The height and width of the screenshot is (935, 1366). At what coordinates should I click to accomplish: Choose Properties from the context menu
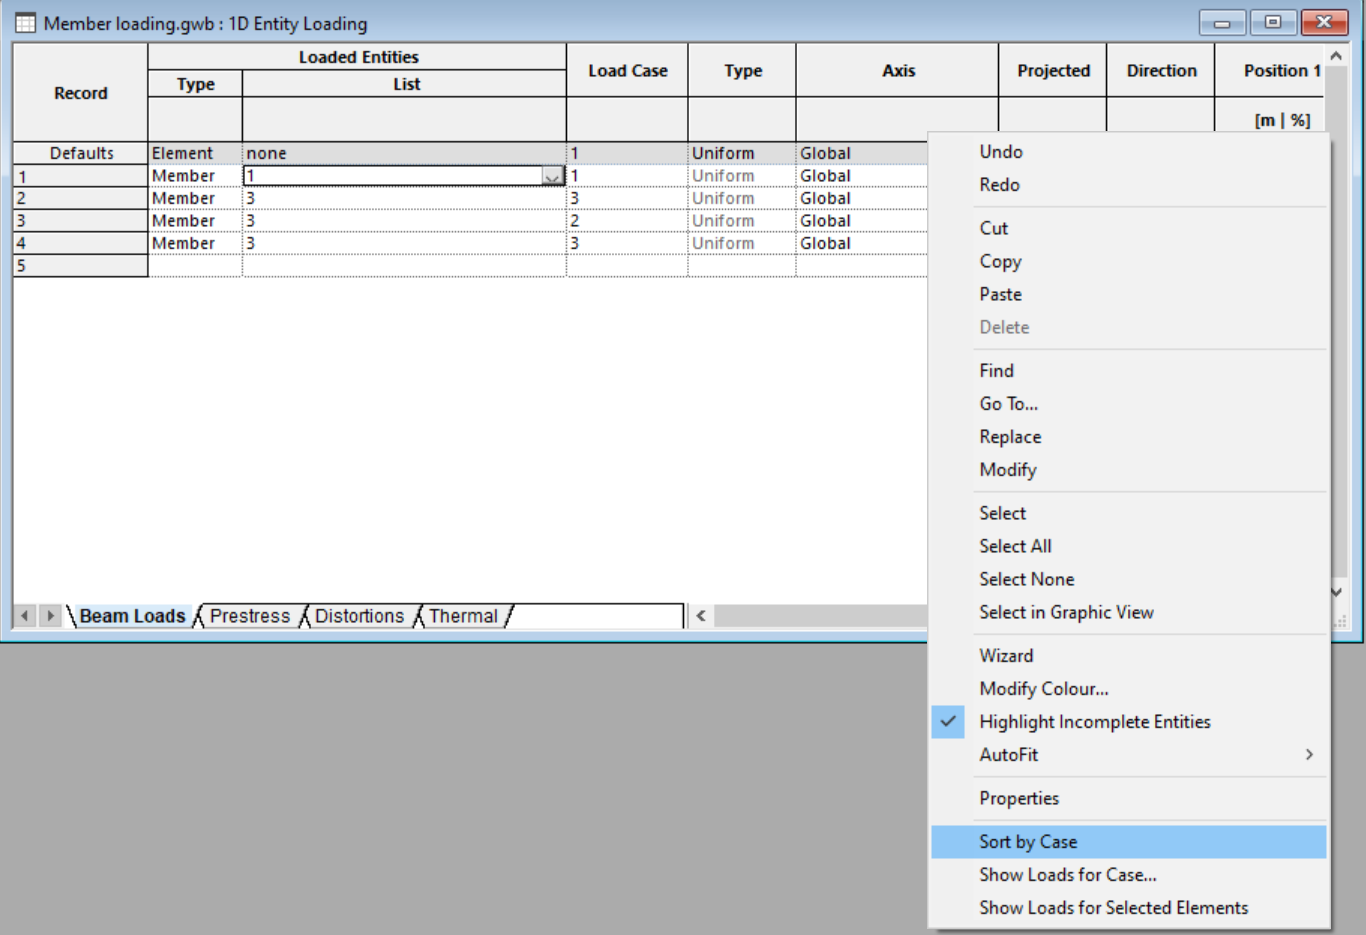[1019, 798]
